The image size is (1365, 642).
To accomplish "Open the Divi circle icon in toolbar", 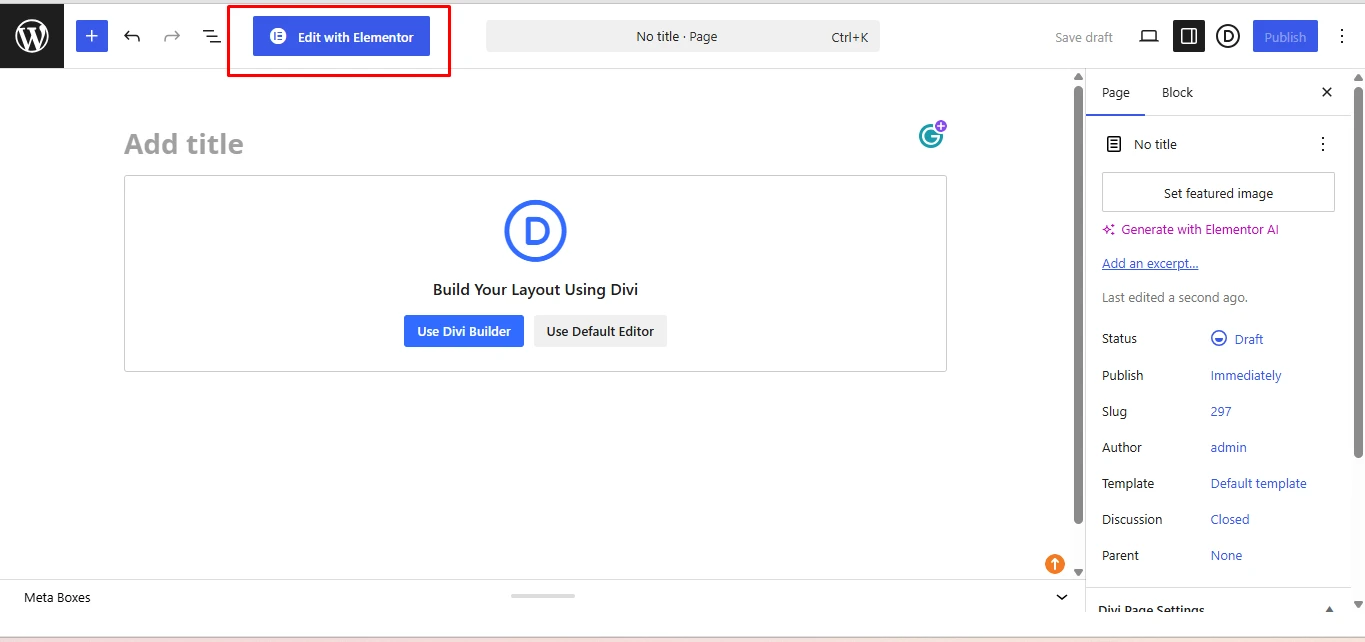I will coord(1228,37).
